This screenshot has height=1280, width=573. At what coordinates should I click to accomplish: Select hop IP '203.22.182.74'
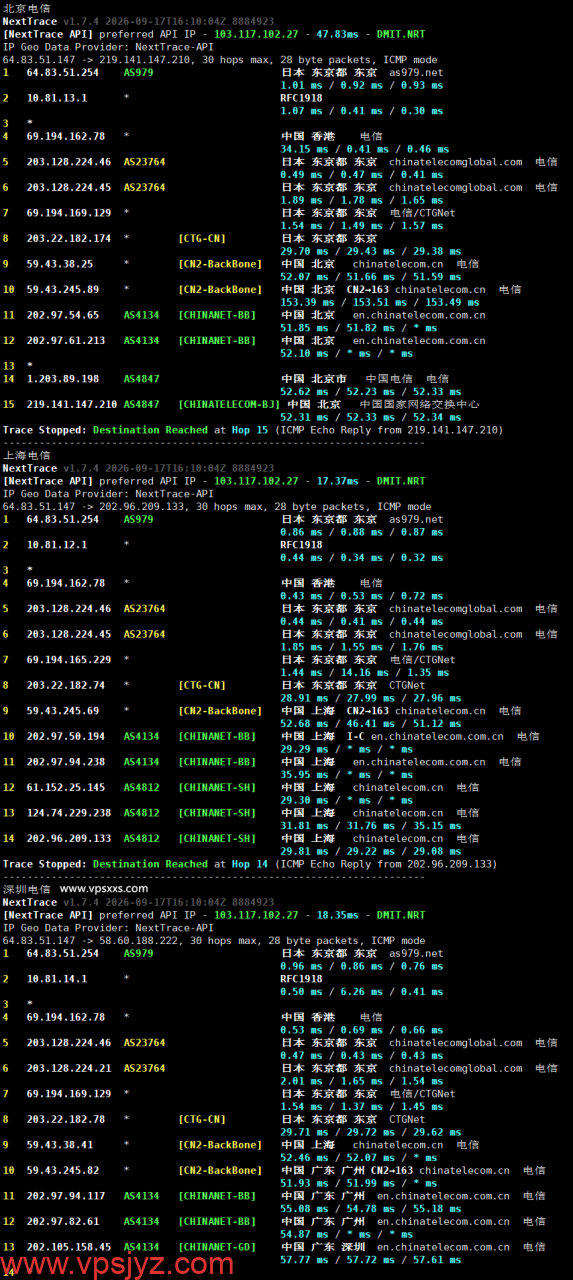66,685
